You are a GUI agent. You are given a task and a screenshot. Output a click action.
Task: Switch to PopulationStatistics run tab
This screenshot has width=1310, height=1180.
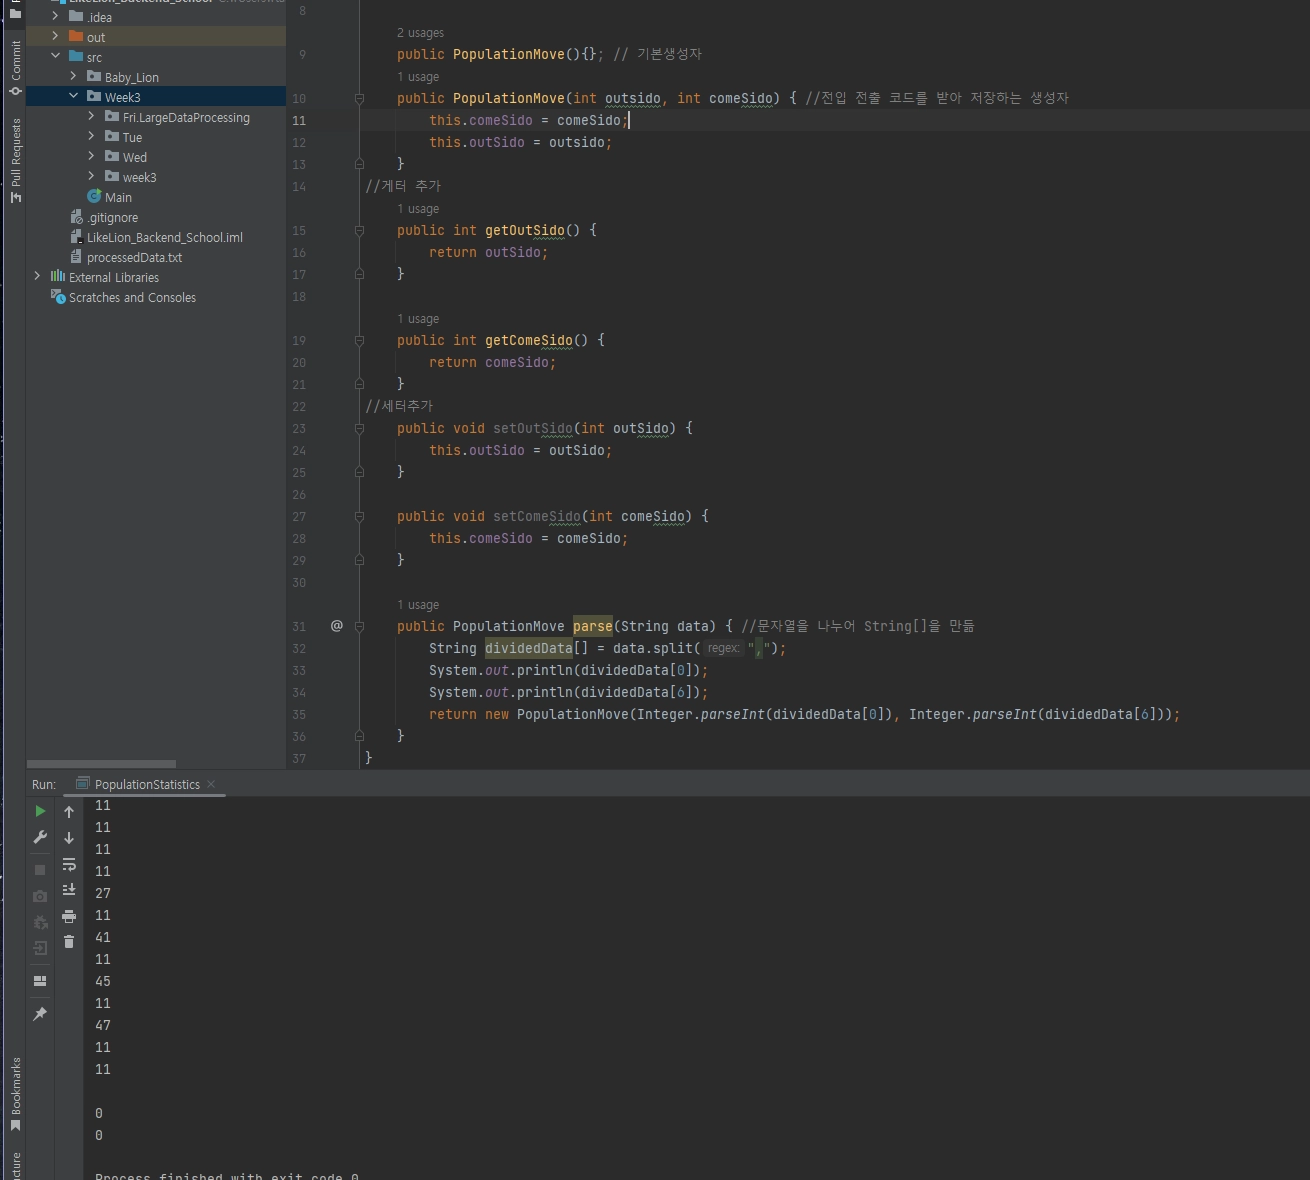146,785
